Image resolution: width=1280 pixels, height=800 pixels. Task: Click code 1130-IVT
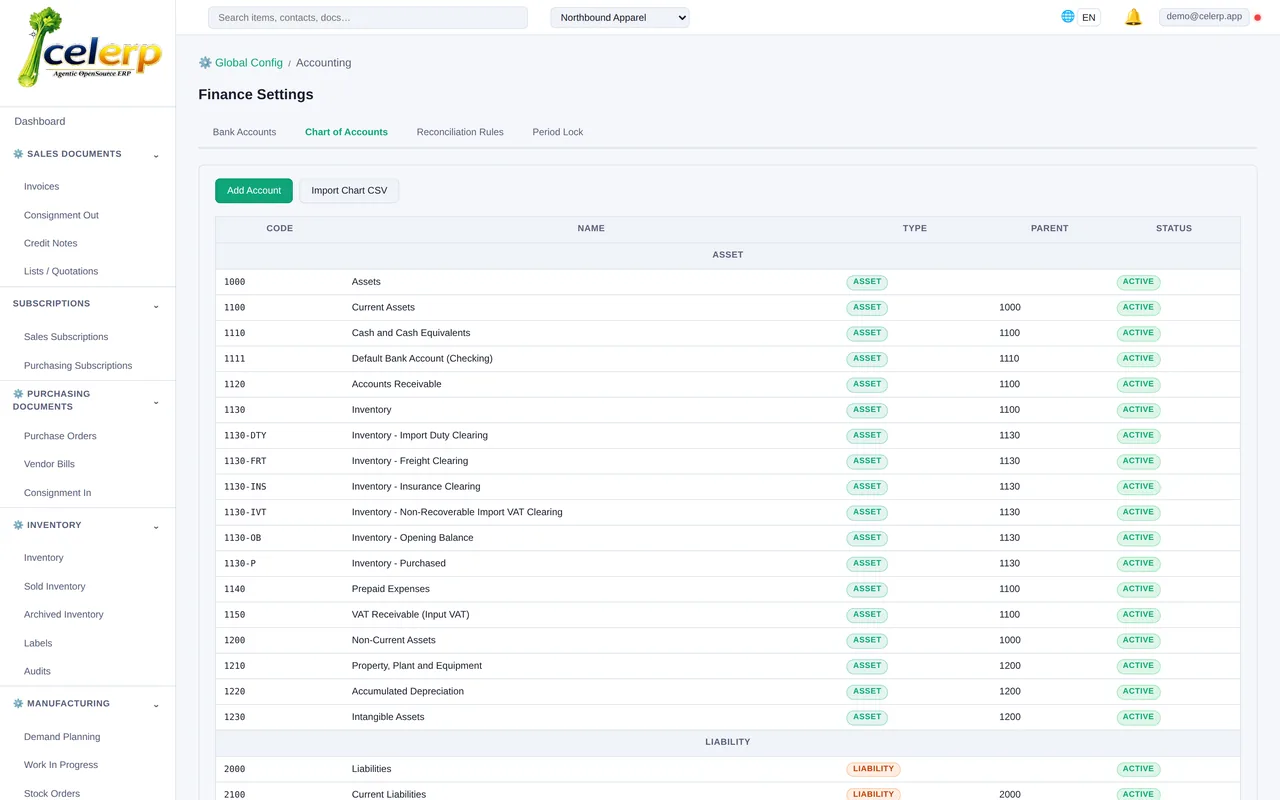[x=245, y=513]
